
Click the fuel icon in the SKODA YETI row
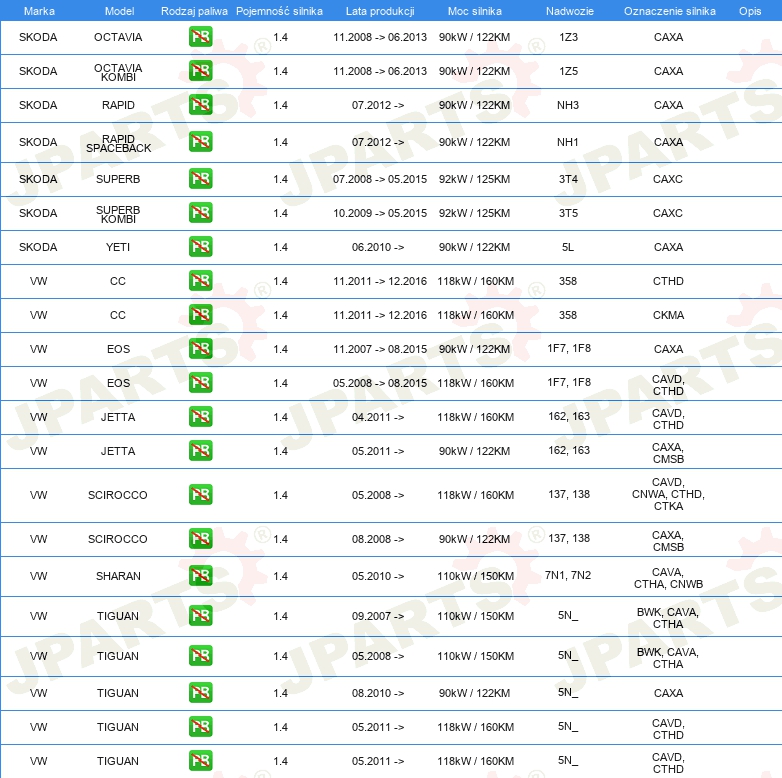200,247
